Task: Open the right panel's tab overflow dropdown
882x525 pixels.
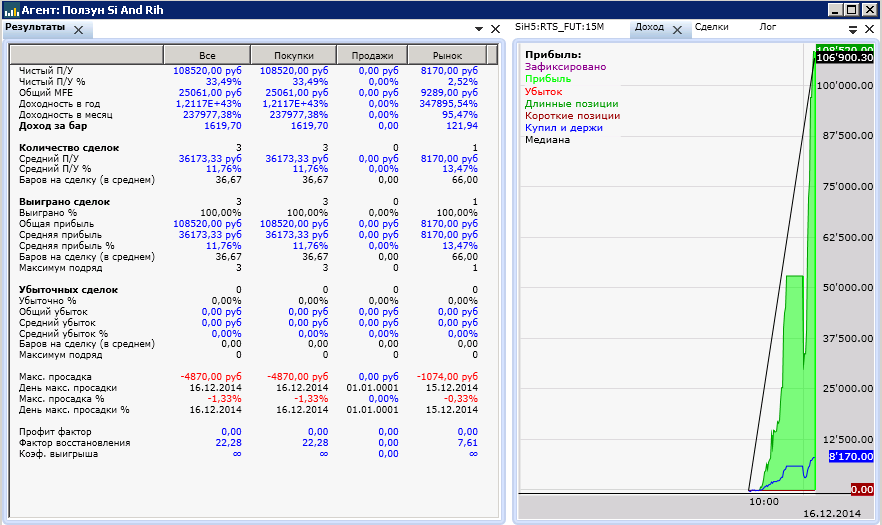Action: click(x=853, y=30)
